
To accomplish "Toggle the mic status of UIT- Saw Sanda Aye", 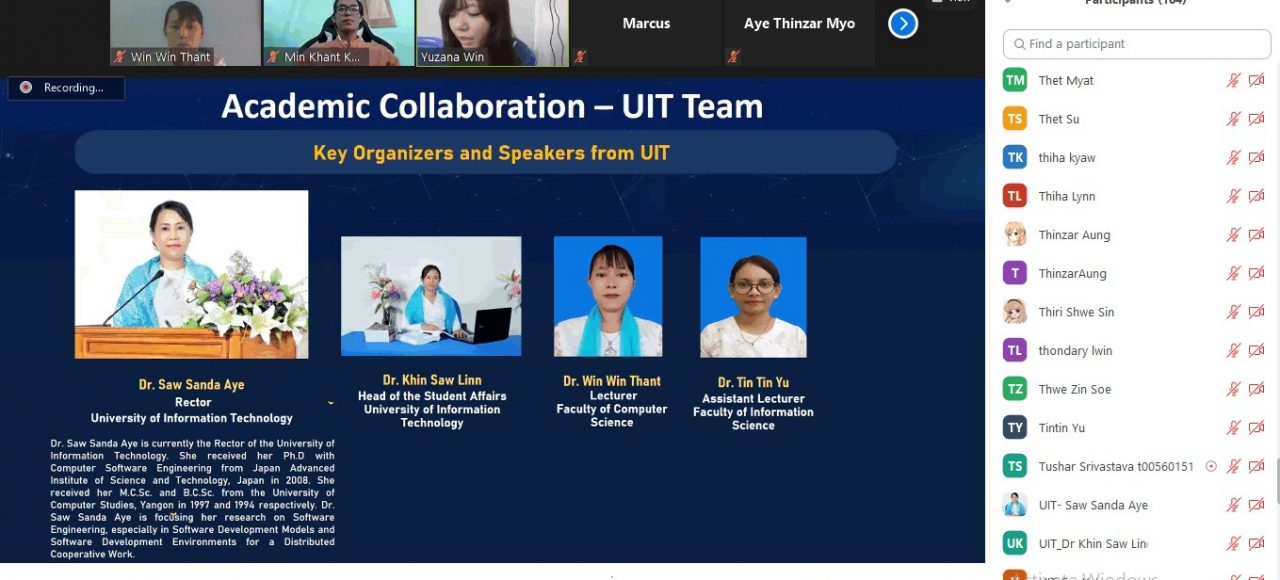I will (x=1234, y=505).
